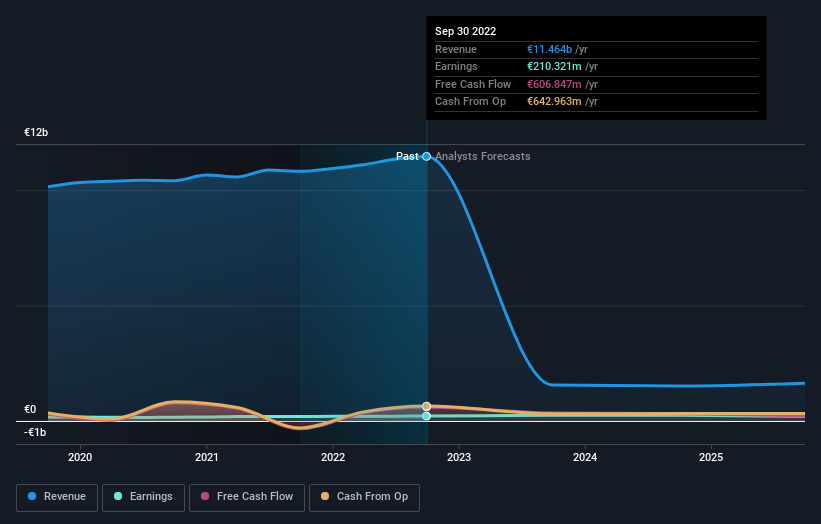Click the 2024 x-axis label

pyautogui.click(x=585, y=458)
